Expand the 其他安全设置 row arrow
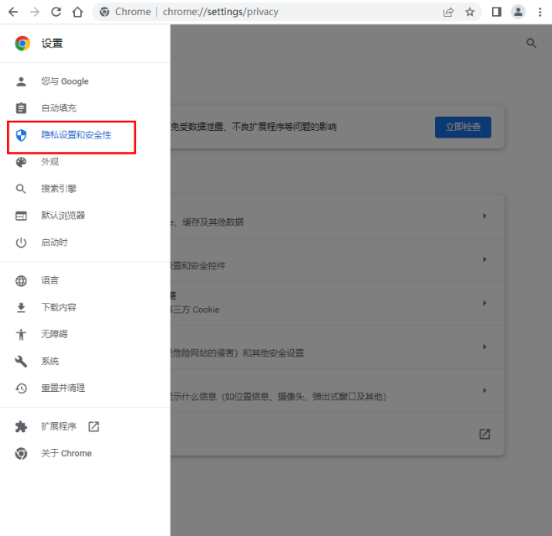This screenshot has height=536, width=552. 484,347
